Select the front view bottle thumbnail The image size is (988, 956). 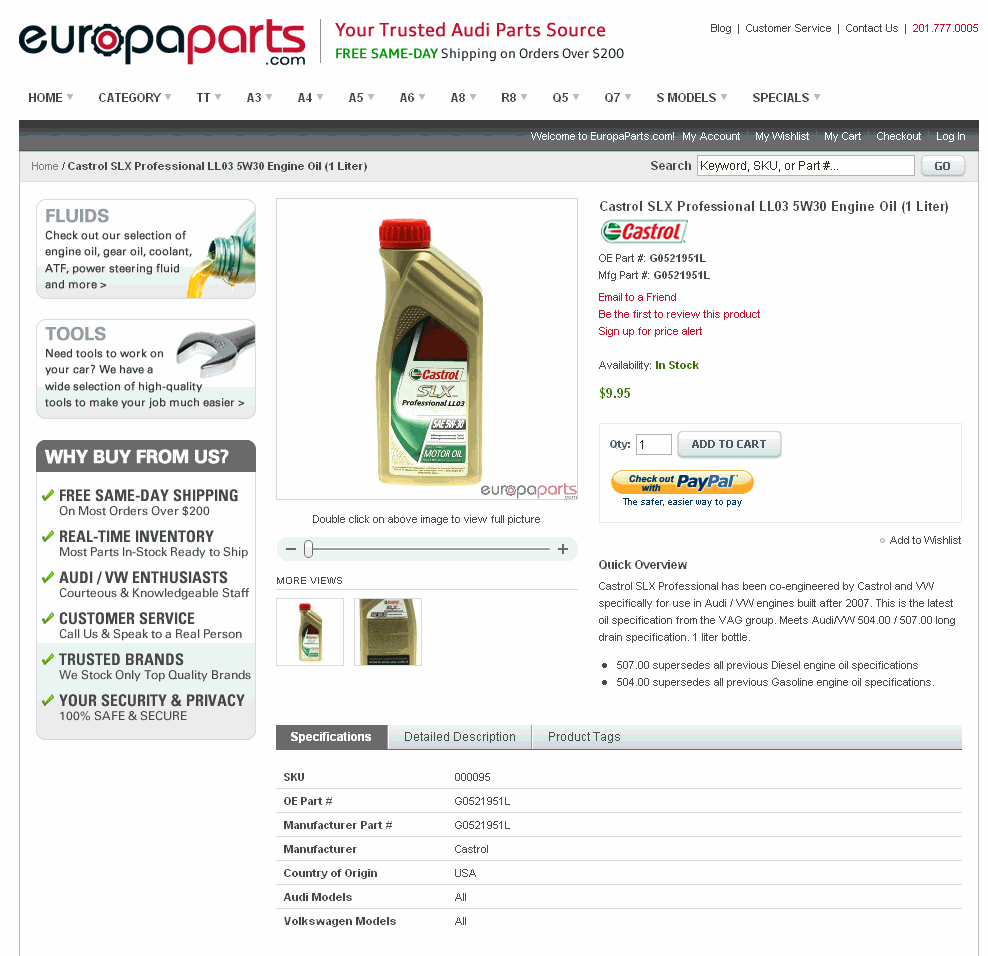click(310, 631)
